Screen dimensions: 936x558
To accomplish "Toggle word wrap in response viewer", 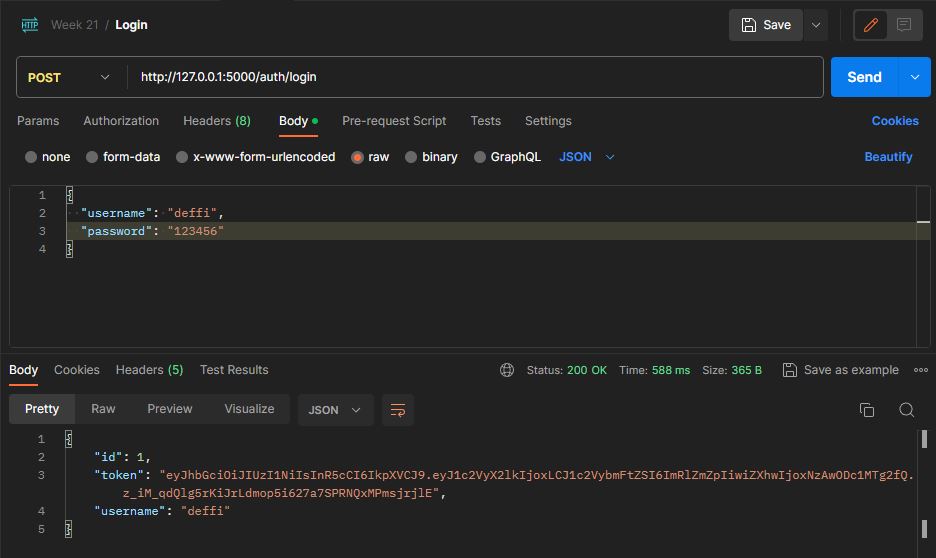I will [398, 410].
